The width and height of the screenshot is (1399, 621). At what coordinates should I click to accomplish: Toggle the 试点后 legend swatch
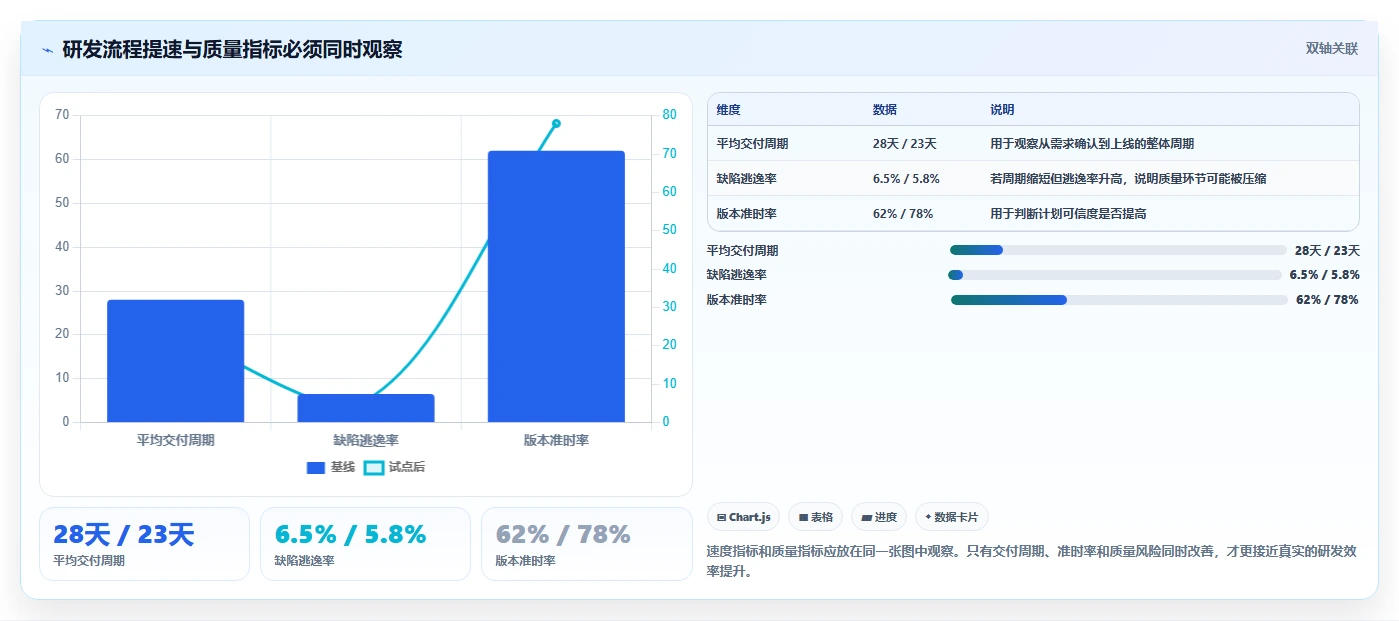point(373,467)
